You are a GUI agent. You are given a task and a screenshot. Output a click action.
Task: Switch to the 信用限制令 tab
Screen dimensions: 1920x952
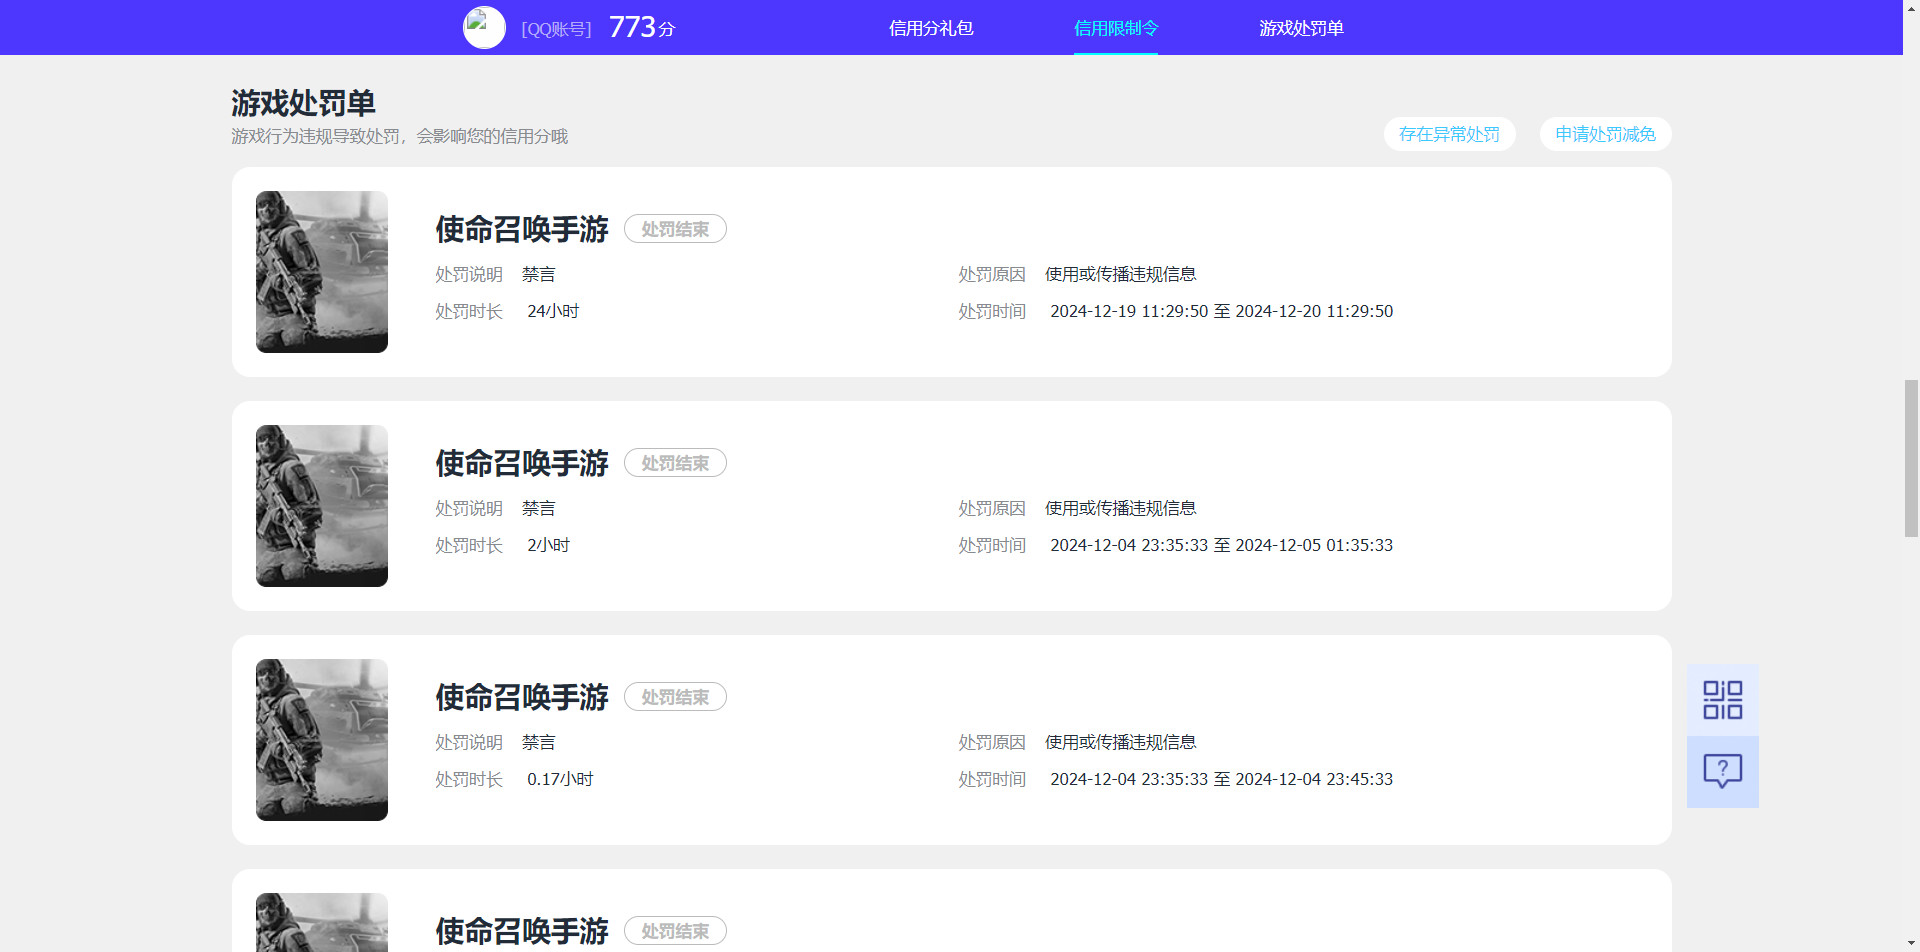pos(1116,28)
